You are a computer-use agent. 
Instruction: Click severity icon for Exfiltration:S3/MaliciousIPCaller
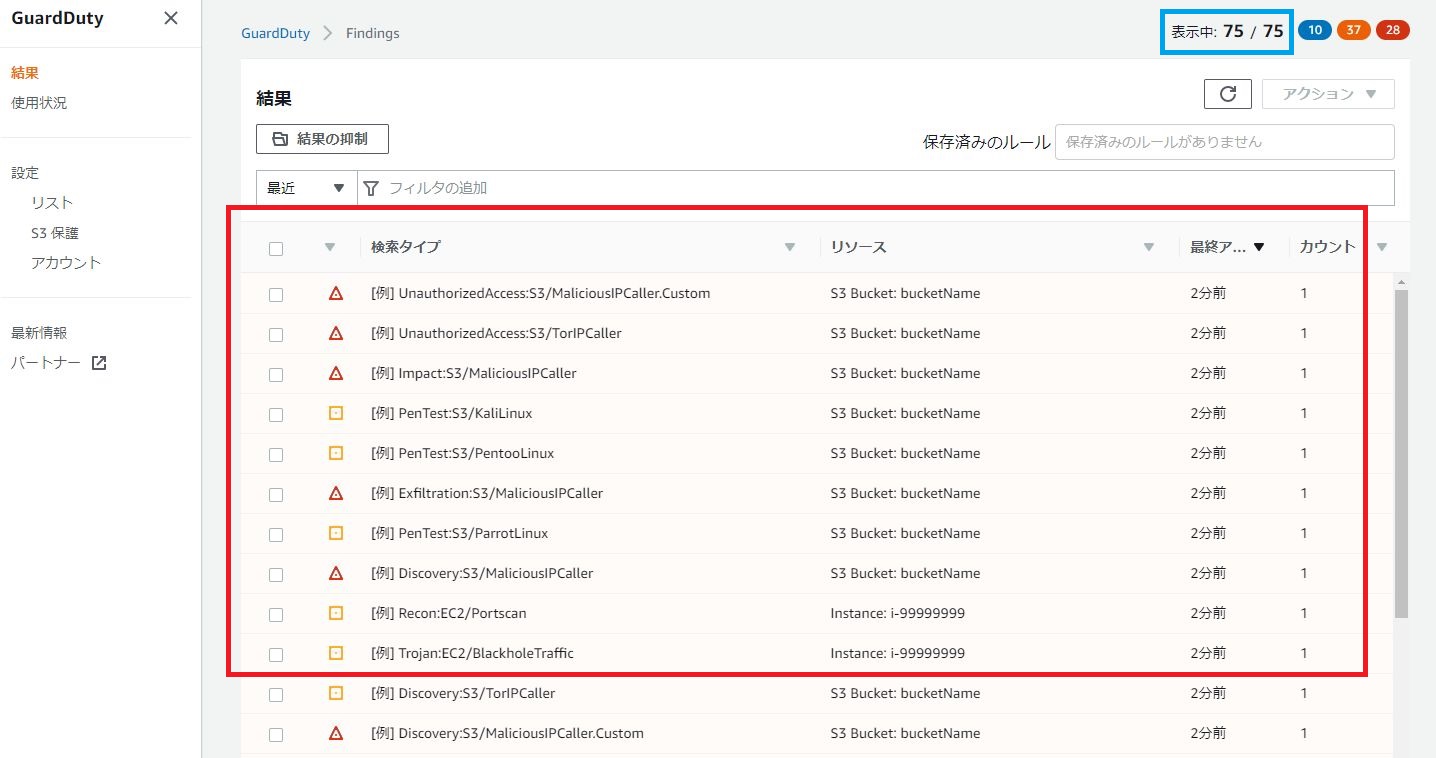point(336,493)
